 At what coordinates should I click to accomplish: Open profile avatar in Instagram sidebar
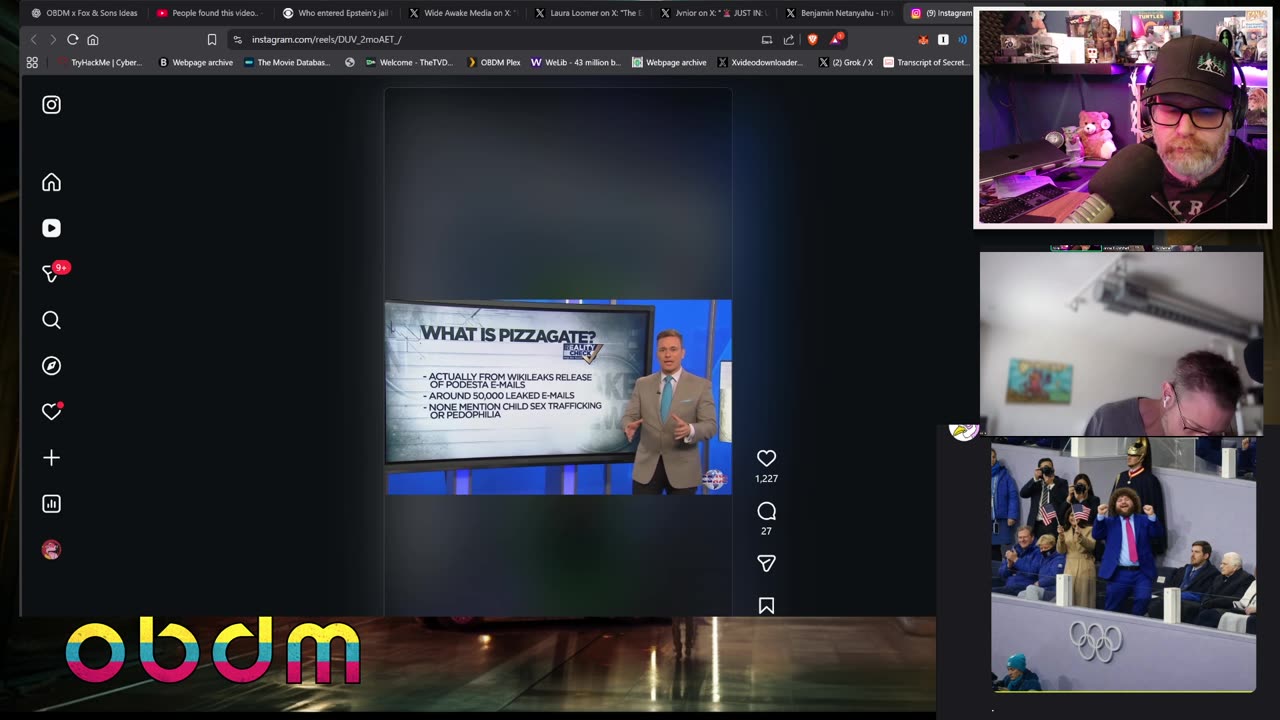point(51,550)
